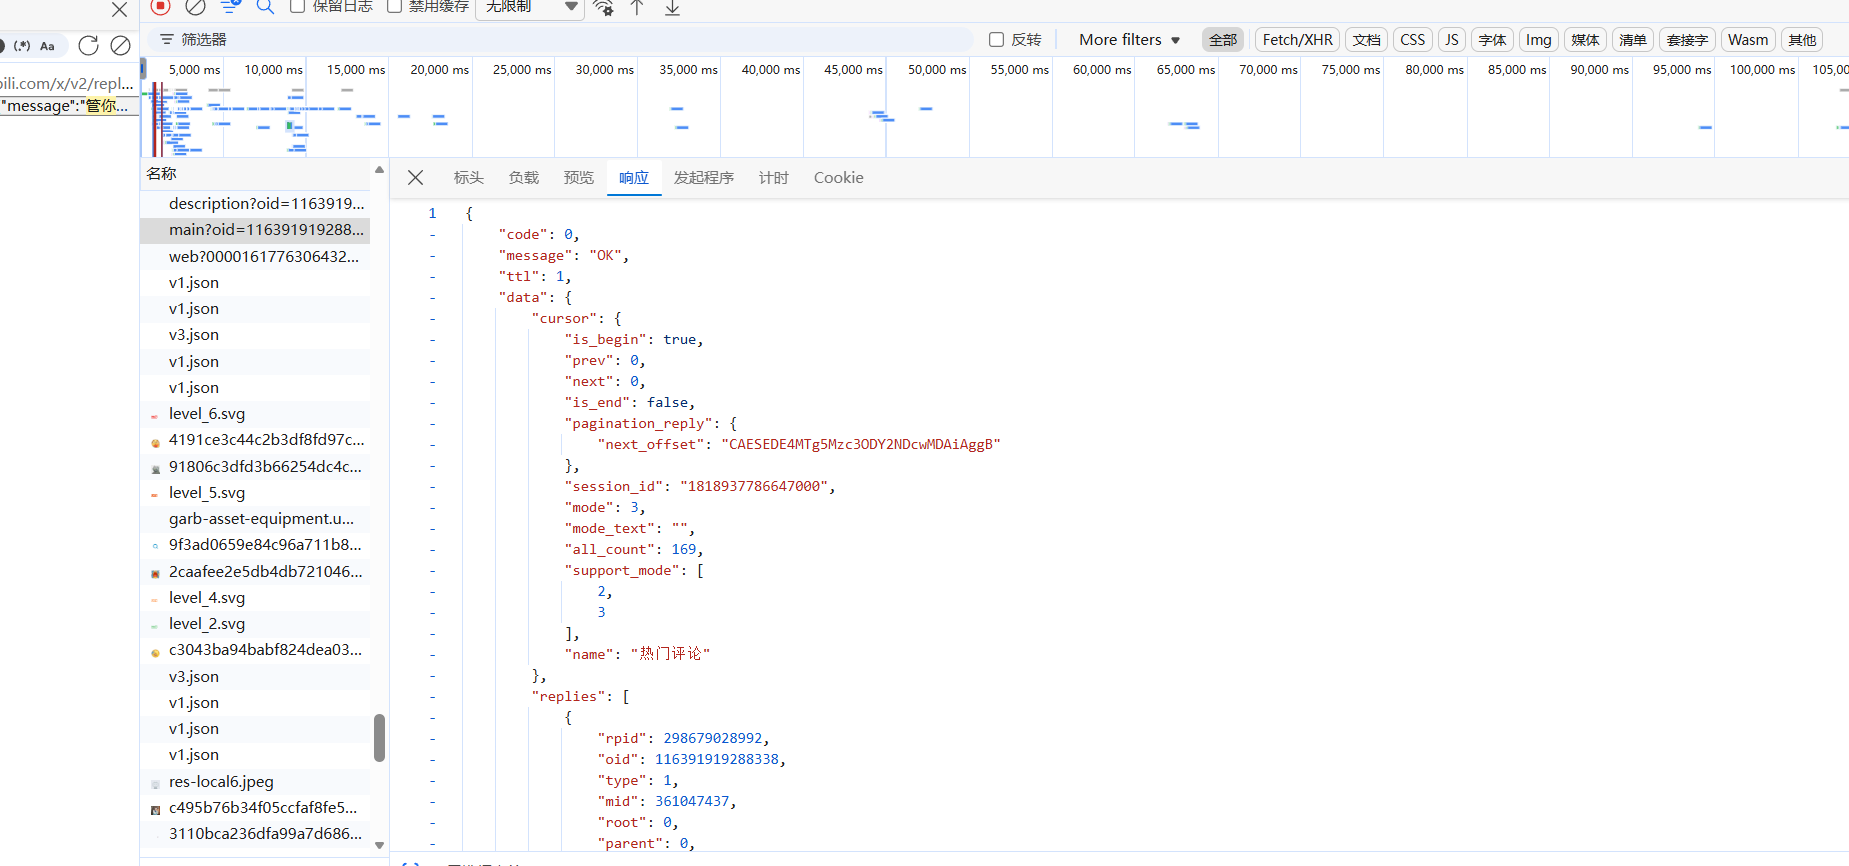This screenshot has height=866, width=1849.
Task: Switch to the Cookie tab
Action: 838,178
